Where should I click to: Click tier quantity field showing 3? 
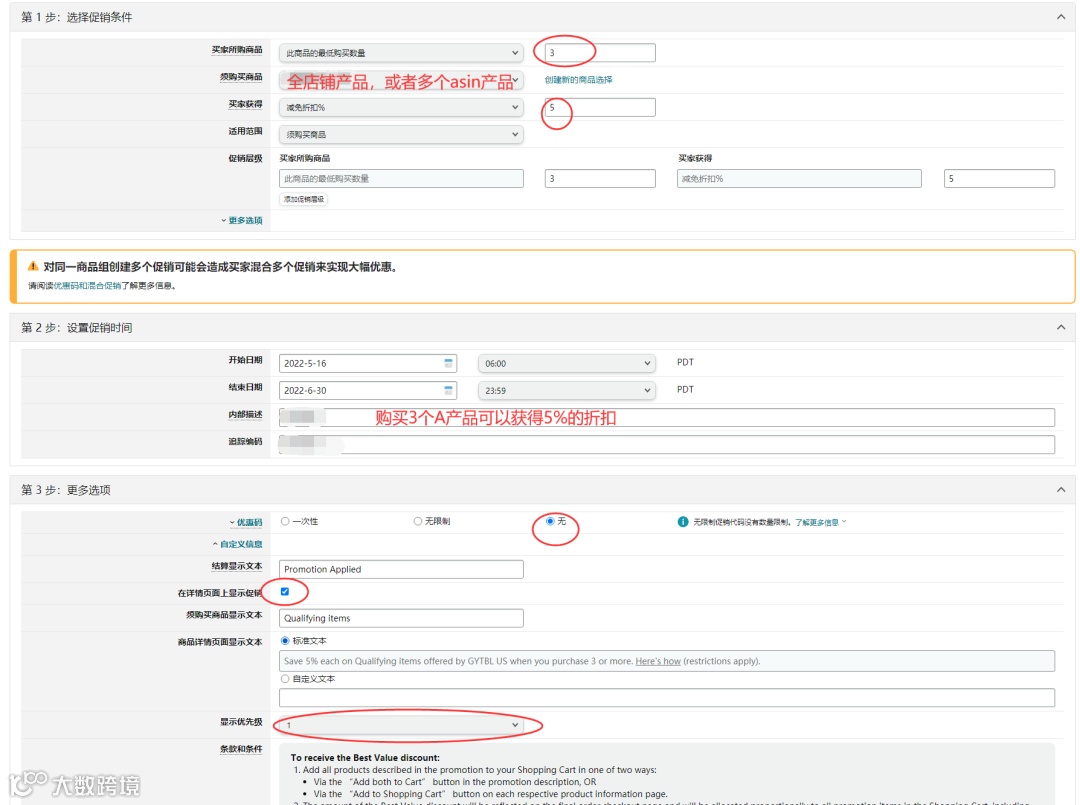tap(600, 178)
